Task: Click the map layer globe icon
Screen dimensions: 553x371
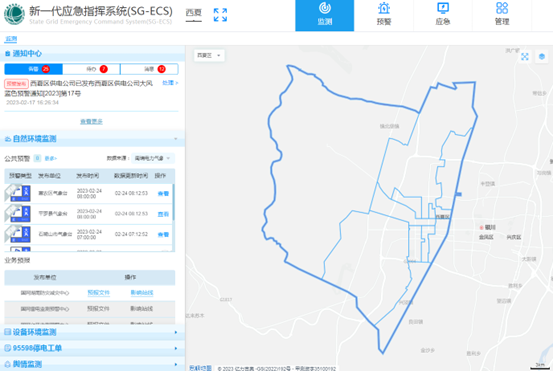Action: [542, 56]
